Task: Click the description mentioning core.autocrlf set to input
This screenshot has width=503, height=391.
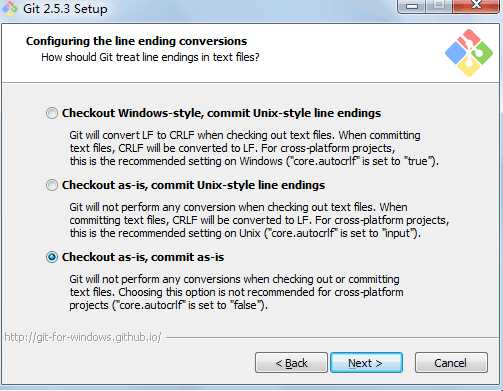Action: coord(259,220)
